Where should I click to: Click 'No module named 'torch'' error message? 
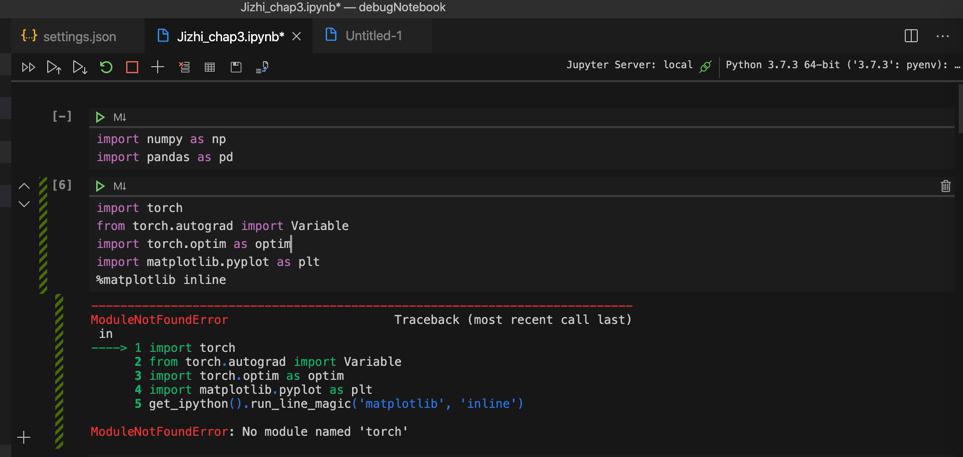pyautogui.click(x=326, y=432)
